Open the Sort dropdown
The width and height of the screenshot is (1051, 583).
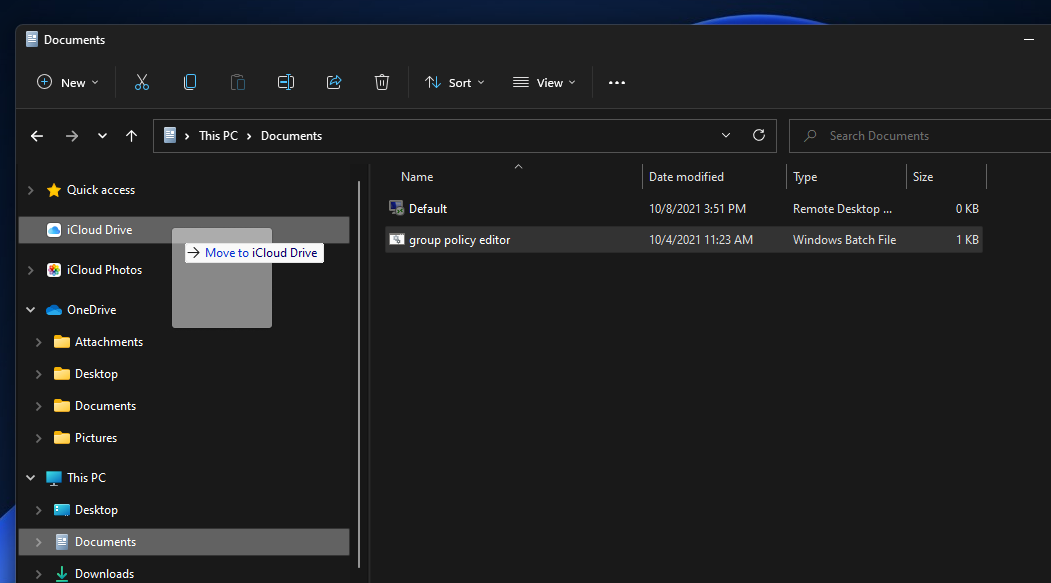(x=454, y=82)
